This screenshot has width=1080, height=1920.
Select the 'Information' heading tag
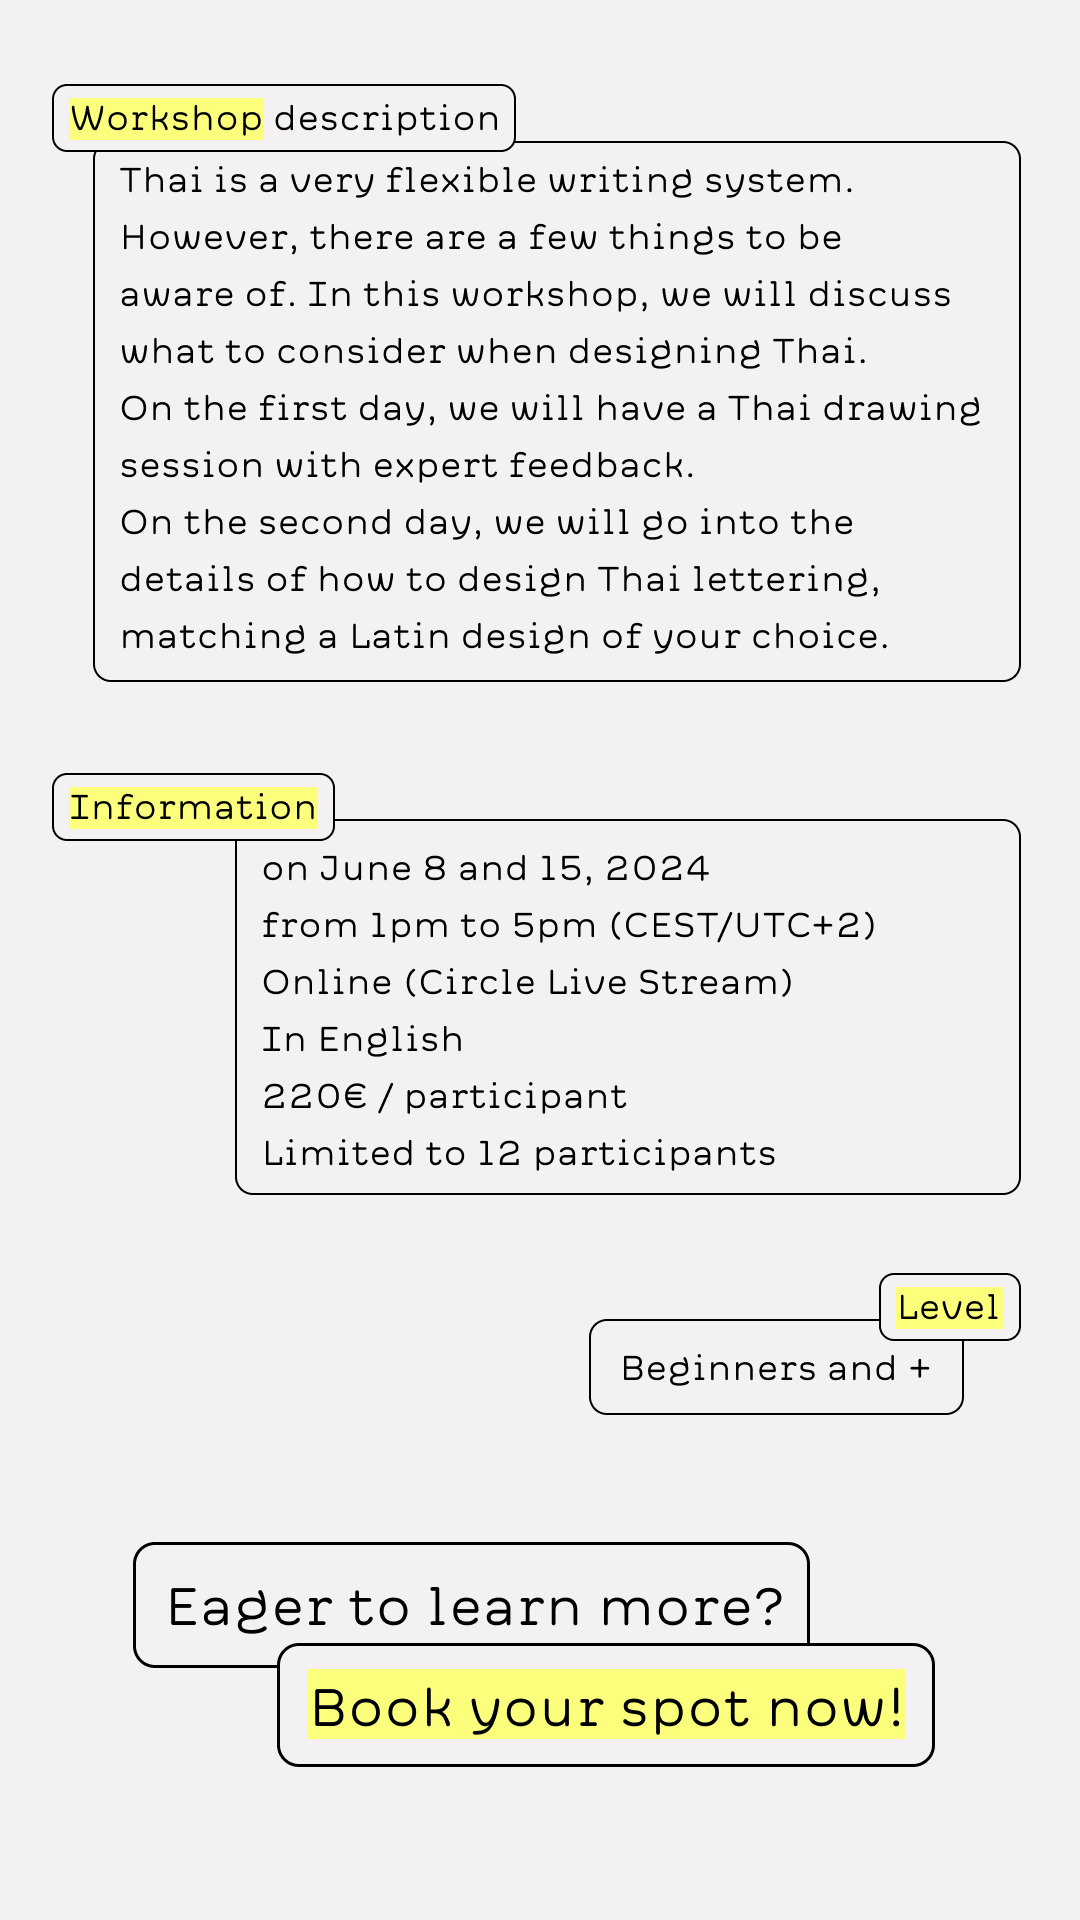193,807
